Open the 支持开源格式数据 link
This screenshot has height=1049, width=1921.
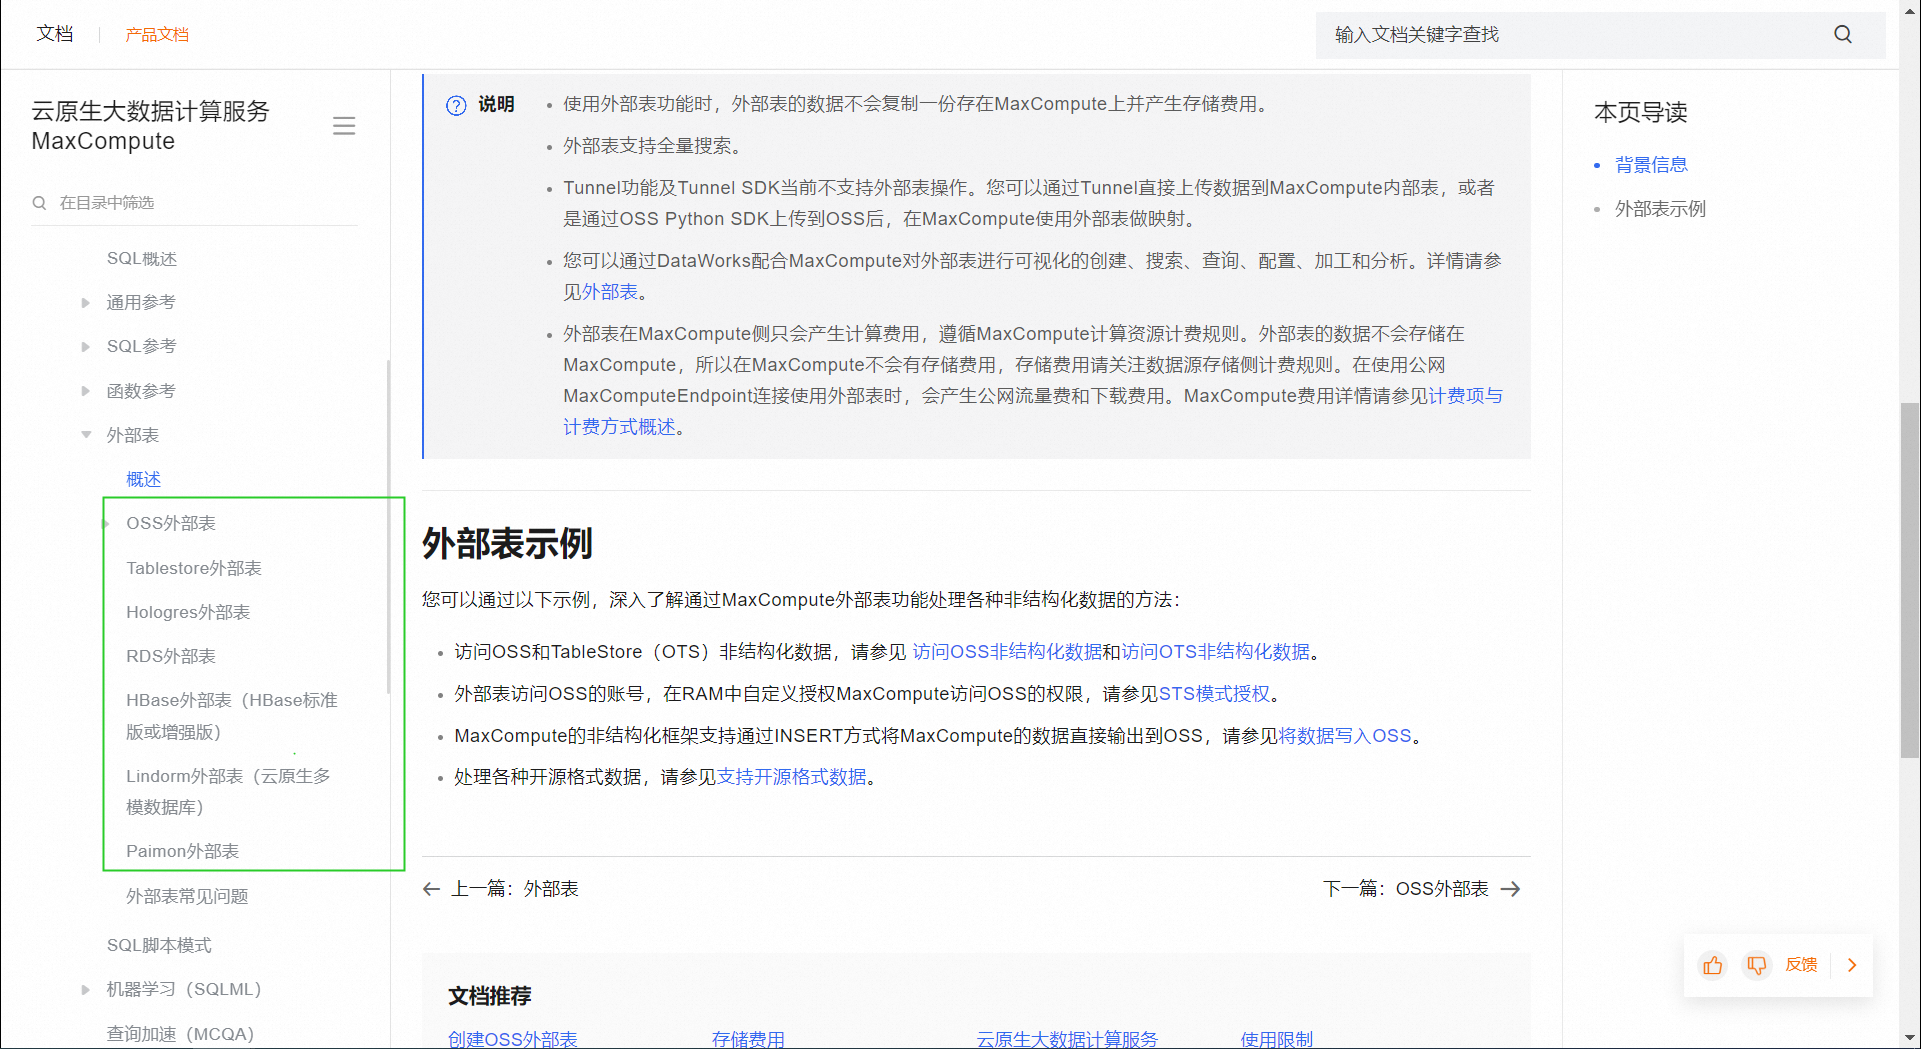coord(792,777)
